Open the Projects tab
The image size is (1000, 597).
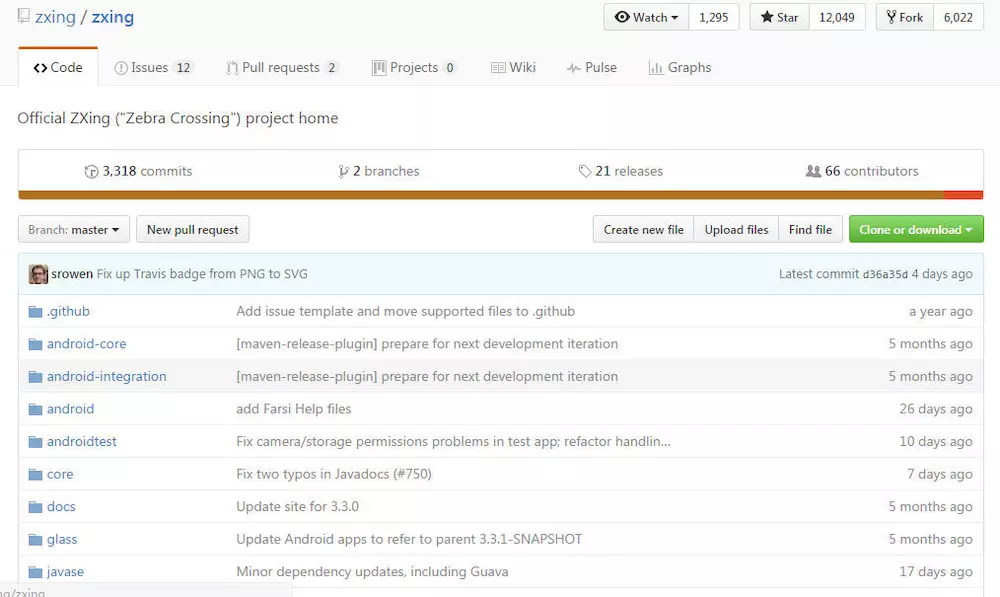[414, 68]
